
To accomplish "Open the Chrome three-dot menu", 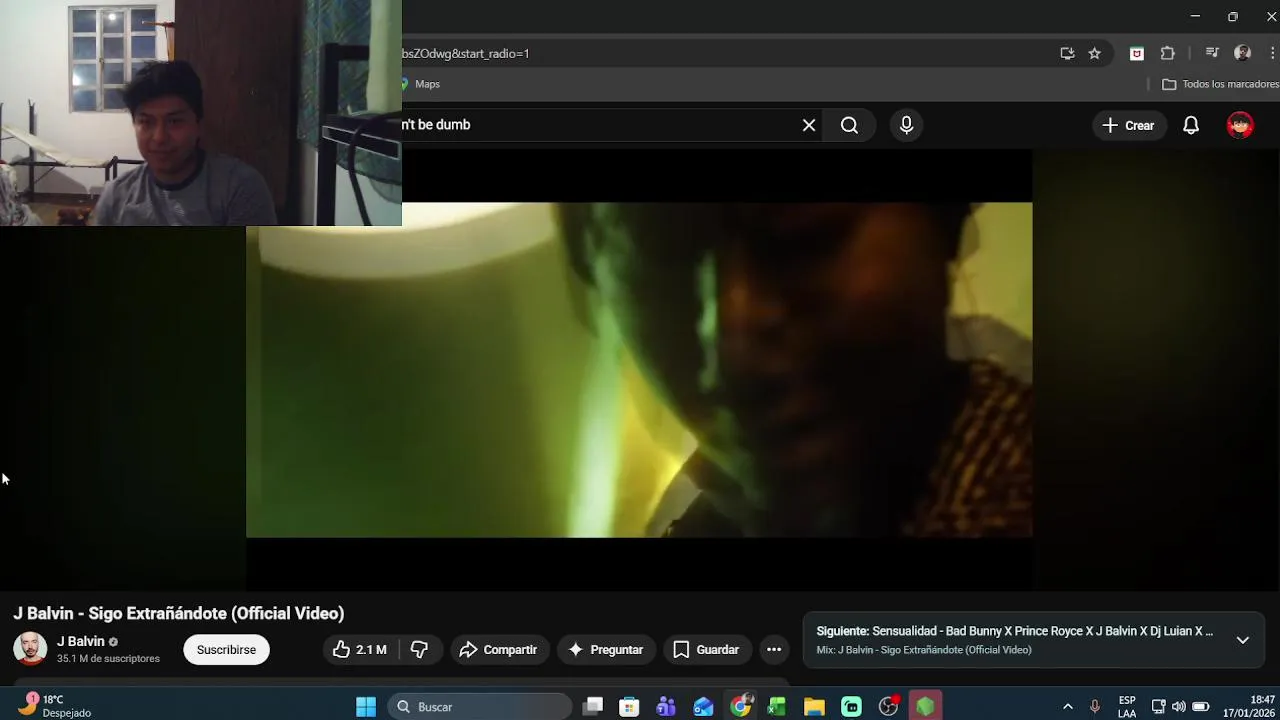I will [1273, 53].
